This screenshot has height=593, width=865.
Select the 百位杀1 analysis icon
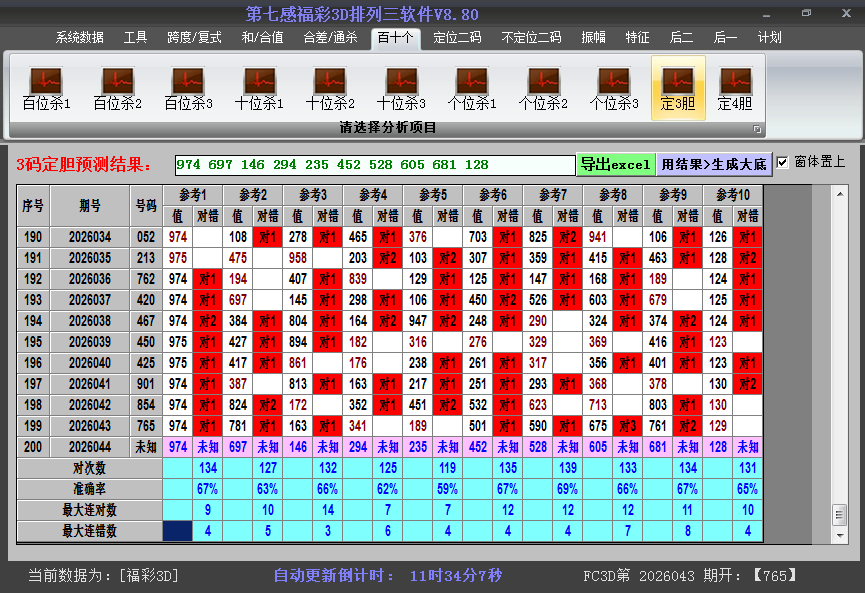coord(46,88)
